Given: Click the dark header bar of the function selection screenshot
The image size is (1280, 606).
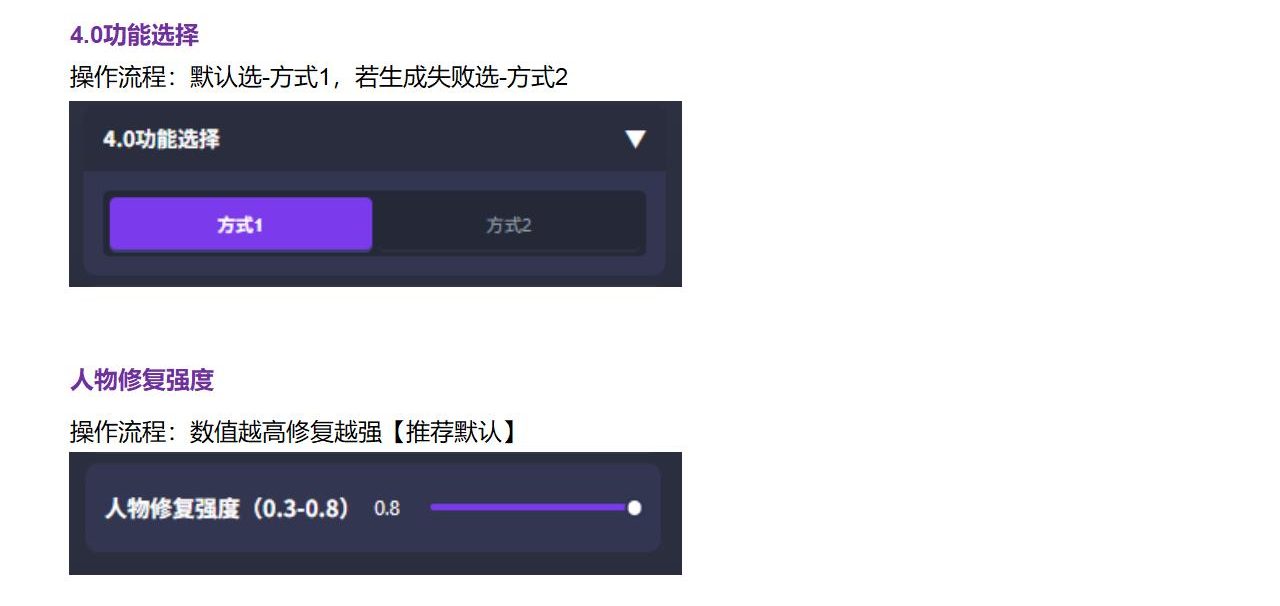Looking at the screenshot, I should [x=375, y=138].
